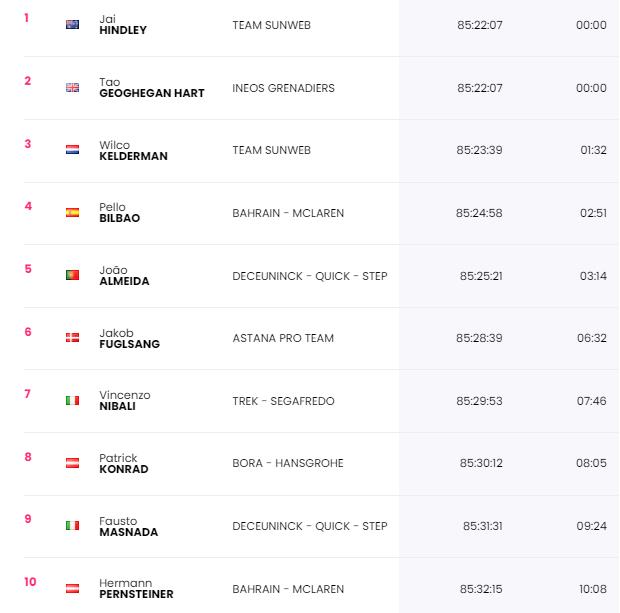Click the Portuguese flag beside João Almeida
Screen dimensions: 620x613
click(72, 275)
